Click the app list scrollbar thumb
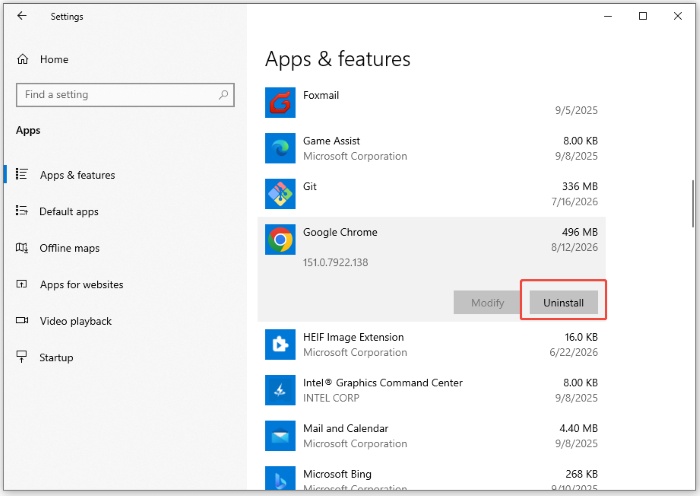The image size is (700, 496). point(693,203)
